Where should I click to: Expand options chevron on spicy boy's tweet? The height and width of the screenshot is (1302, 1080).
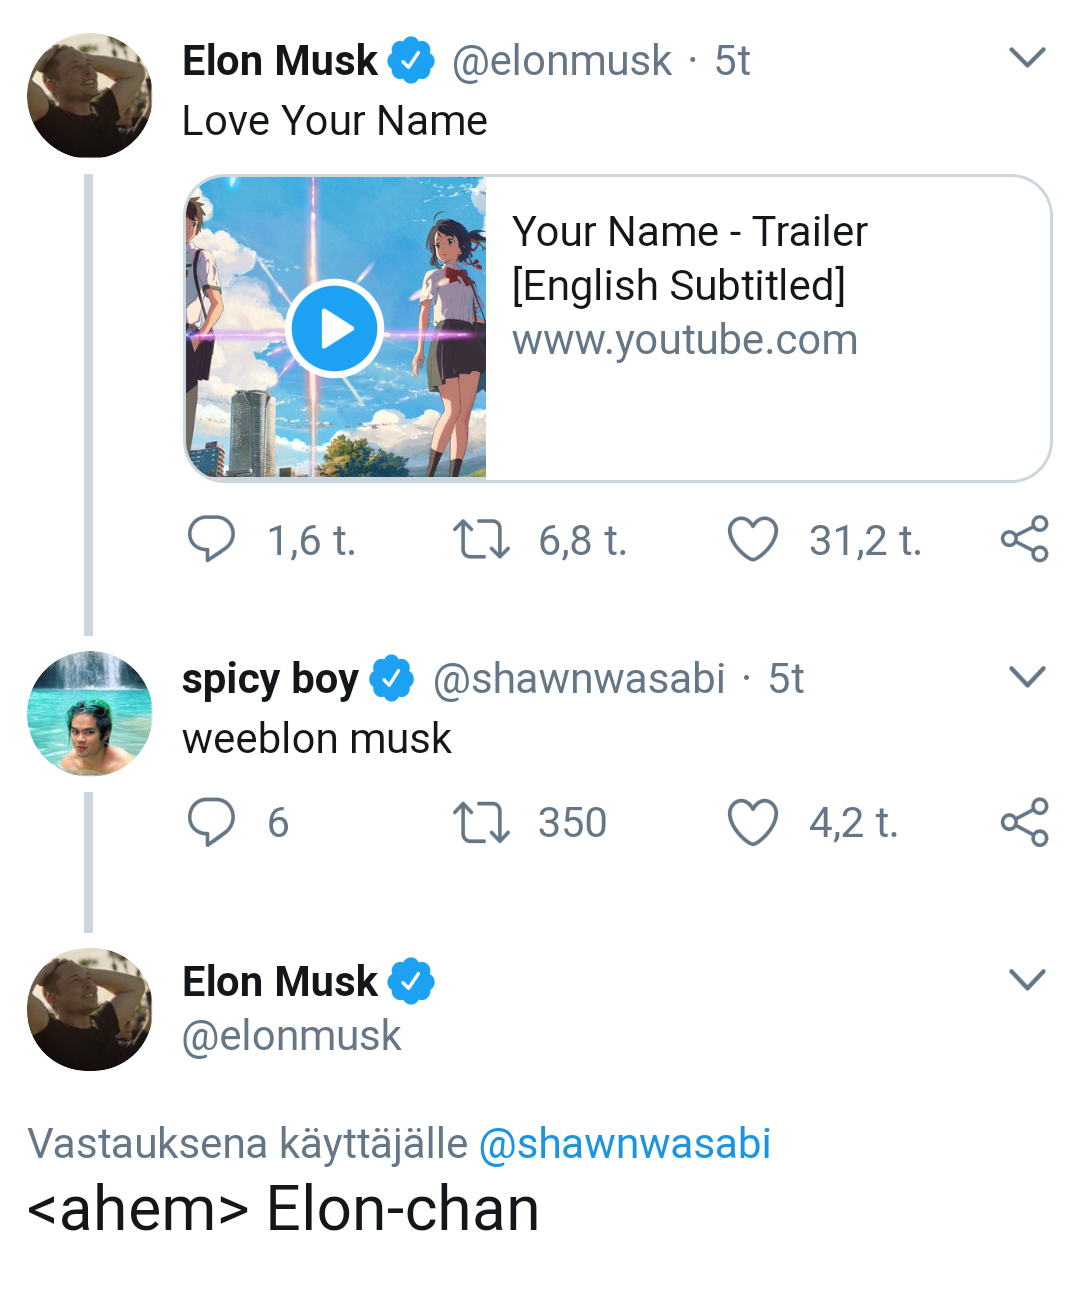coord(1027,677)
